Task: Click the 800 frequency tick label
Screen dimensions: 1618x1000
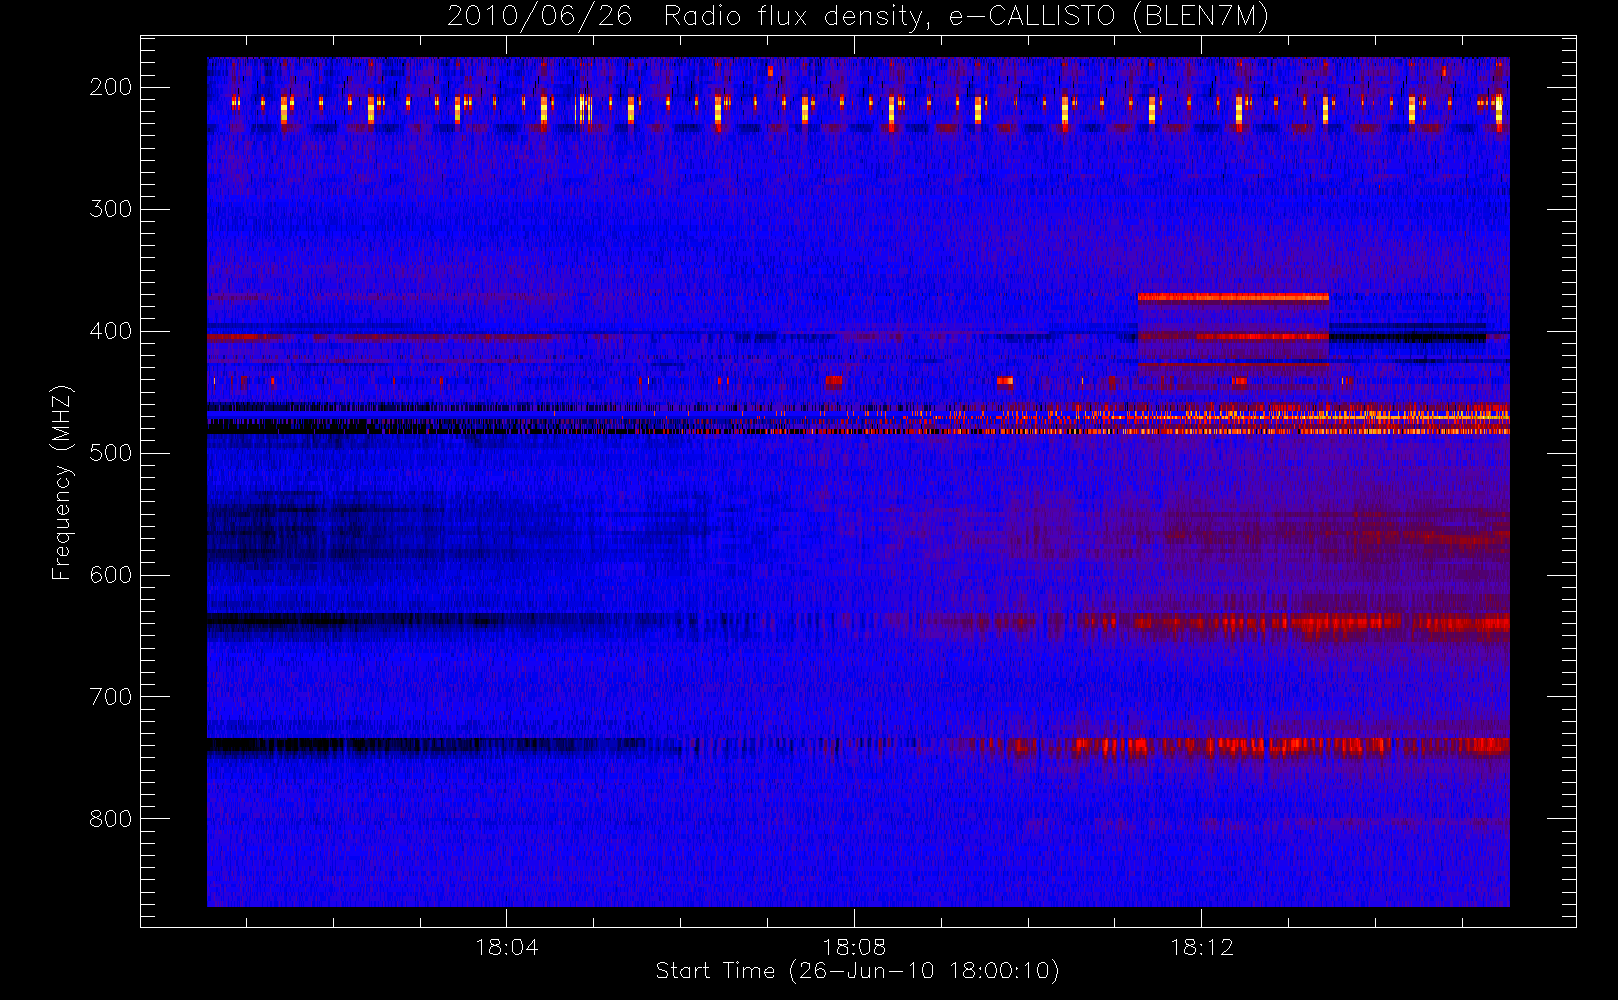Action: point(110,819)
